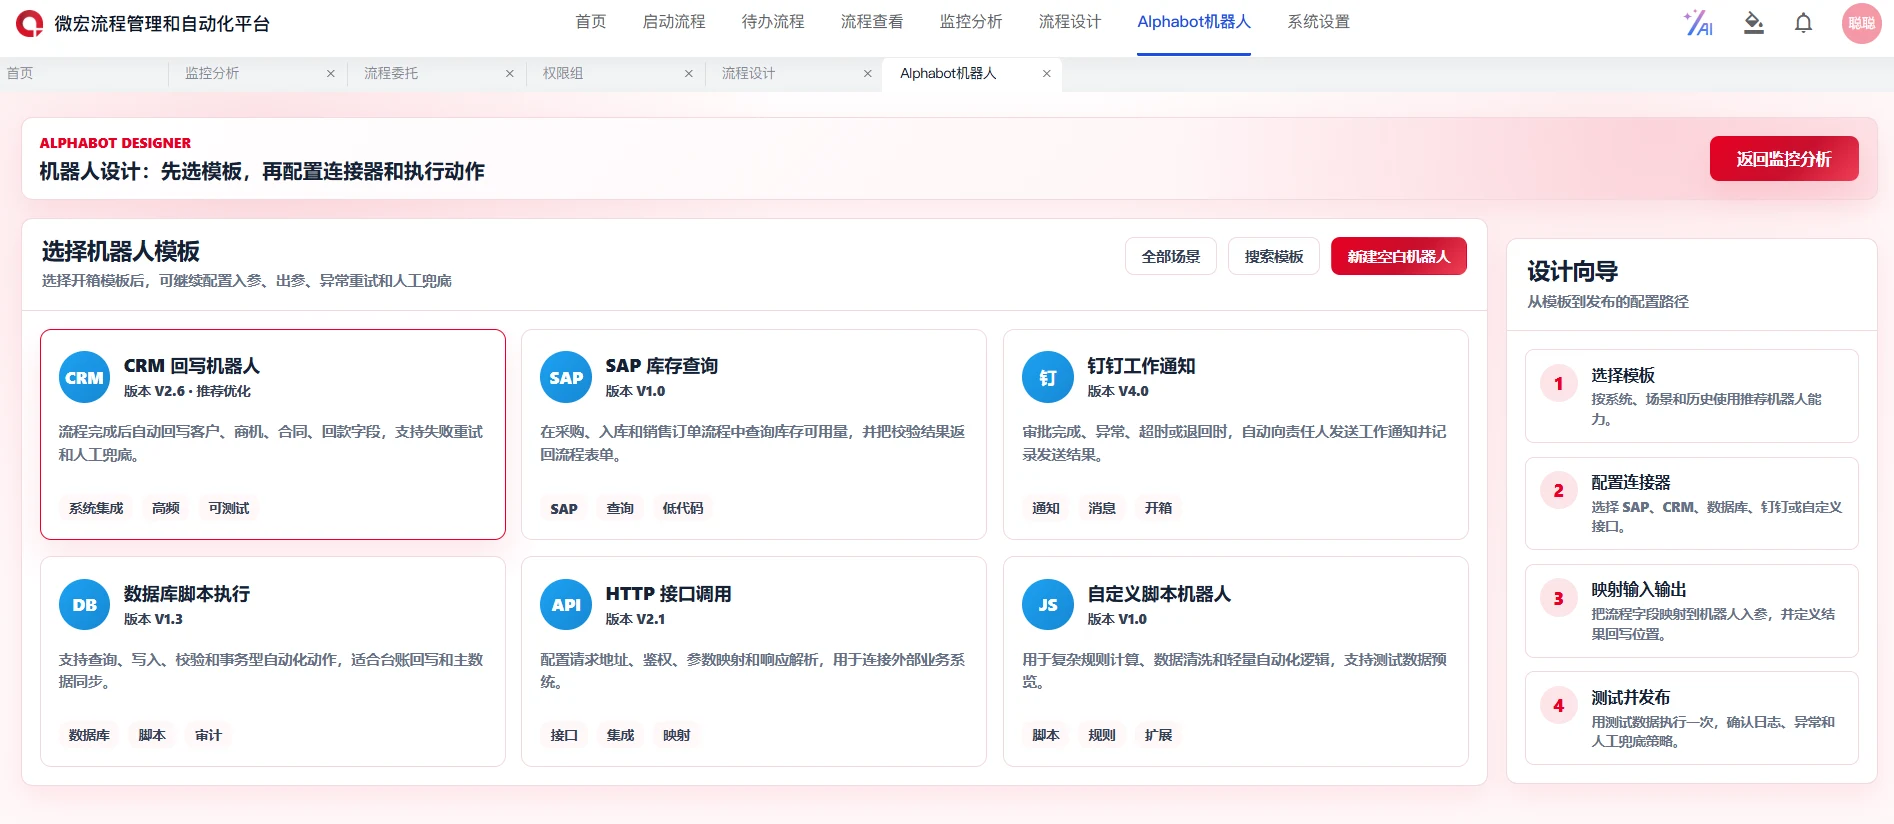Click the 扩展 tag
Screen dimensions: 1894x824
[1158, 735]
